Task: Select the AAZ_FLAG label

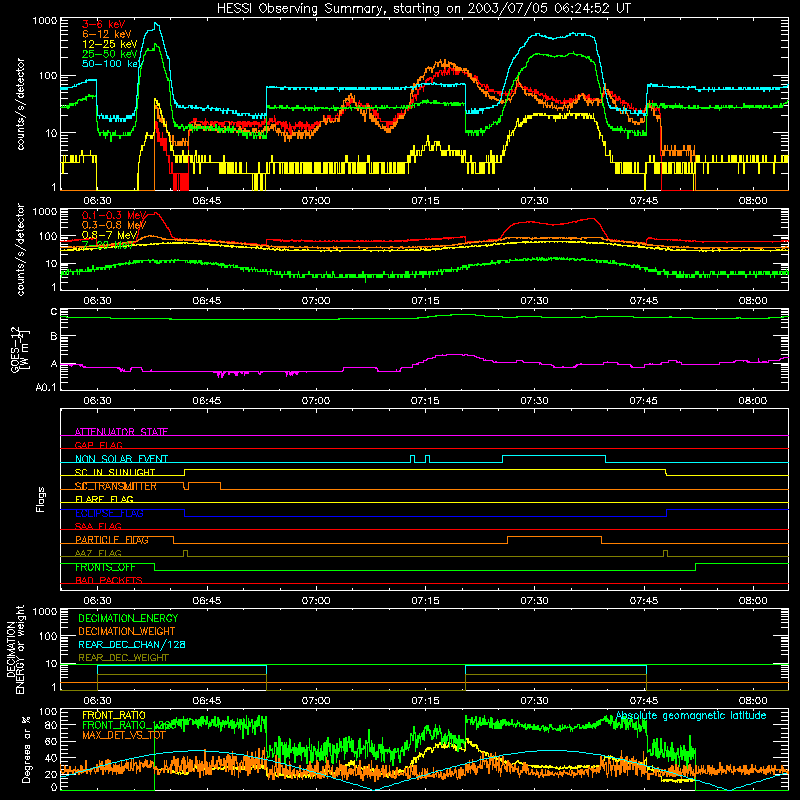Action: [98, 553]
